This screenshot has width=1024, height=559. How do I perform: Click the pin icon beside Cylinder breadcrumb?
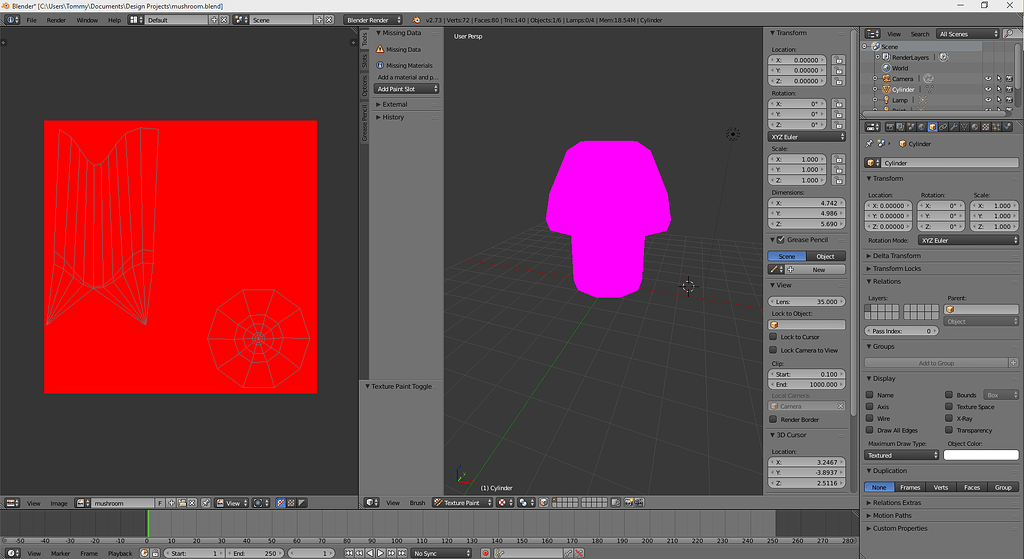[869, 144]
